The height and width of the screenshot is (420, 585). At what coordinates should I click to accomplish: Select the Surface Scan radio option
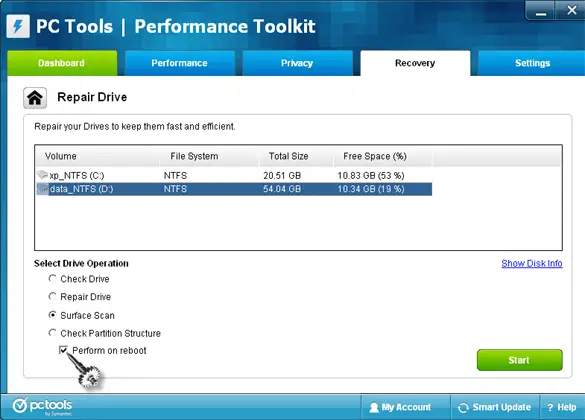click(53, 315)
